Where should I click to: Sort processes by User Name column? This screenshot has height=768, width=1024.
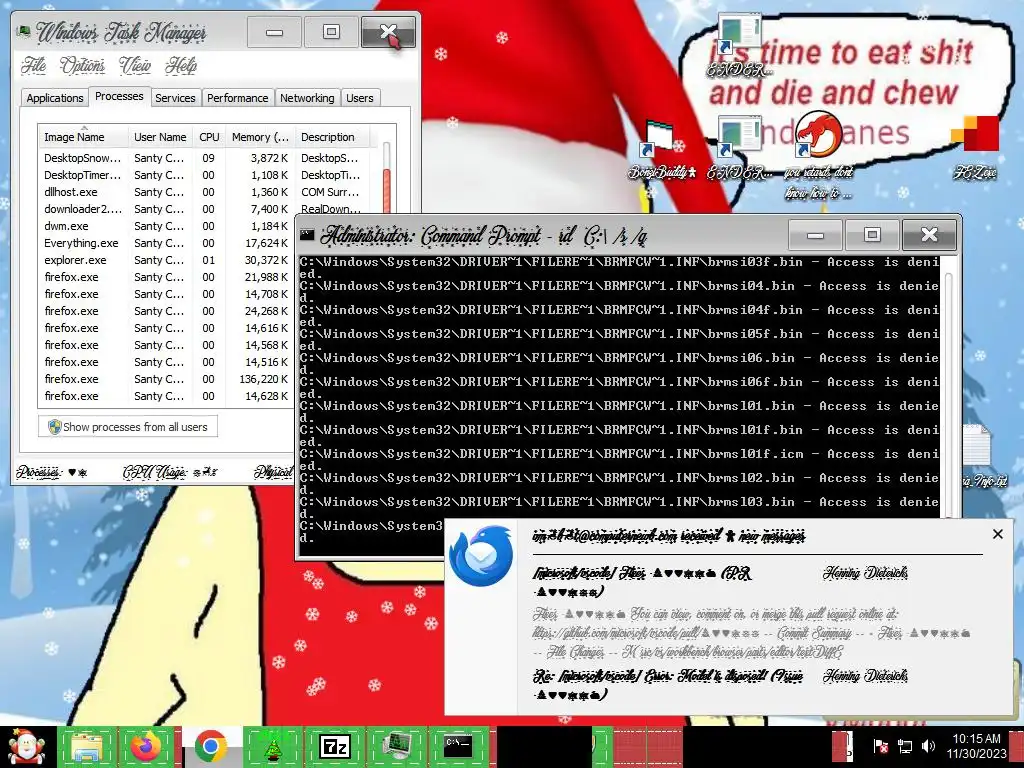(x=160, y=137)
